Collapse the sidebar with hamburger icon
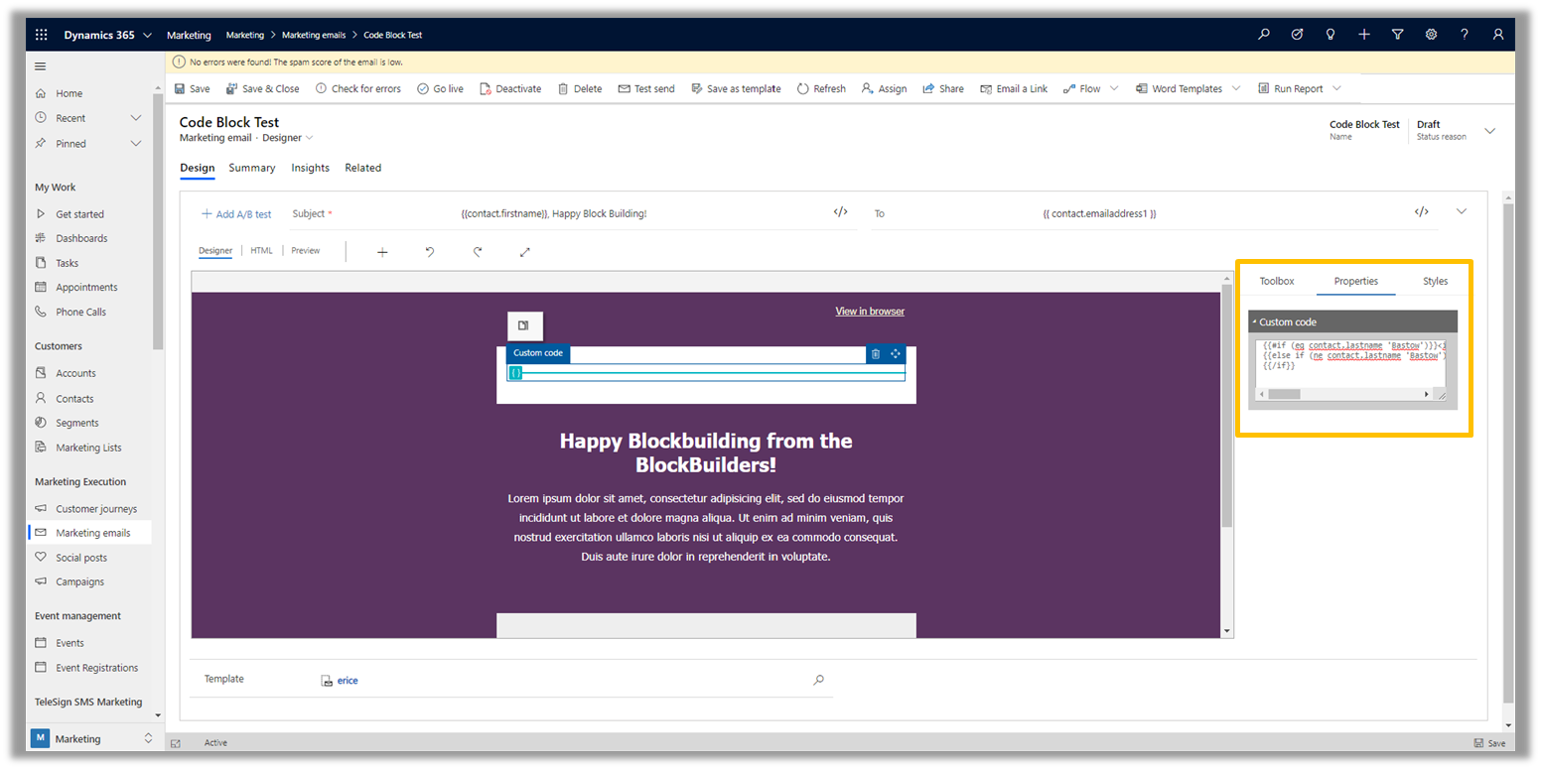 [41, 67]
